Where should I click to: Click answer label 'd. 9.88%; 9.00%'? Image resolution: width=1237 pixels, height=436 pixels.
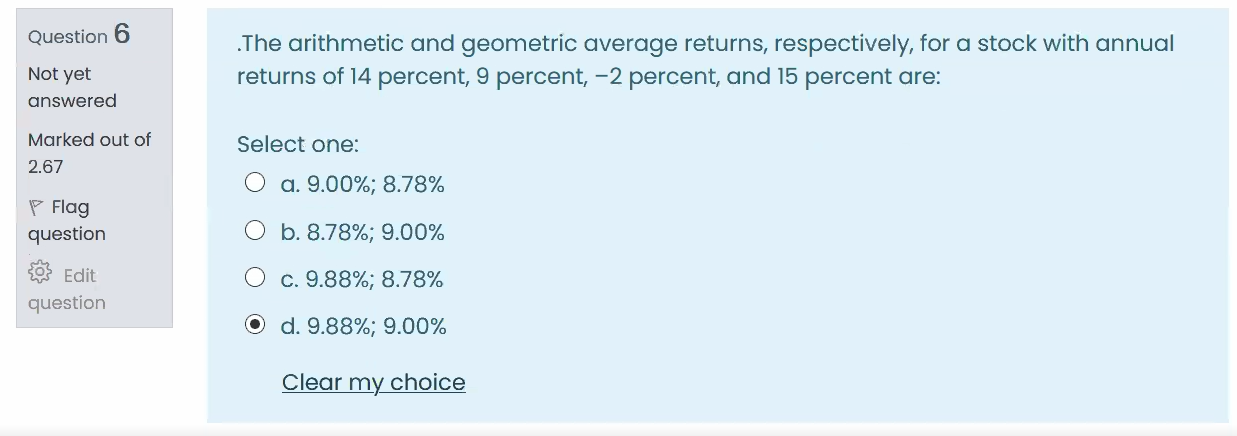364,326
